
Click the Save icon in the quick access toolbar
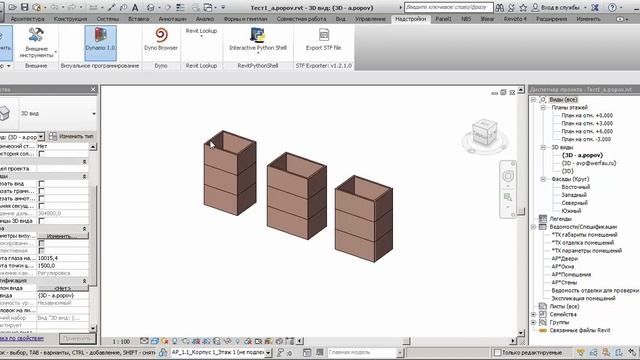coord(25,7)
